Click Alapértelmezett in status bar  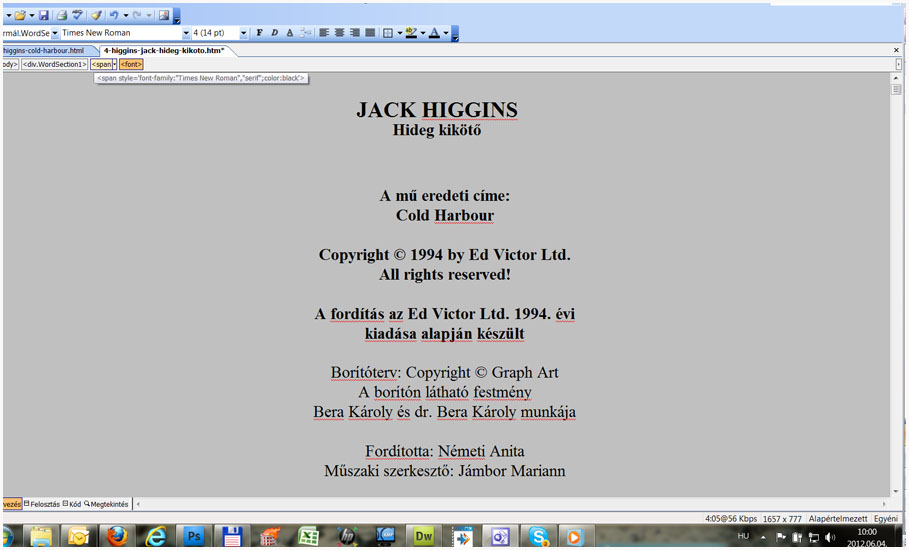click(838, 519)
